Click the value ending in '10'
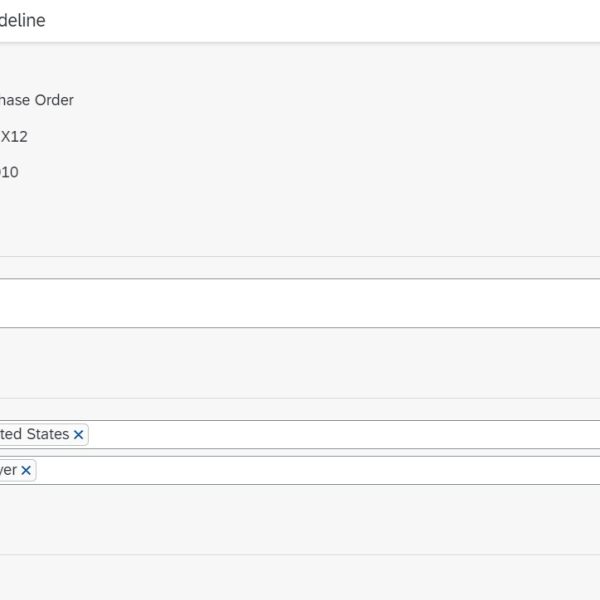 point(9,172)
